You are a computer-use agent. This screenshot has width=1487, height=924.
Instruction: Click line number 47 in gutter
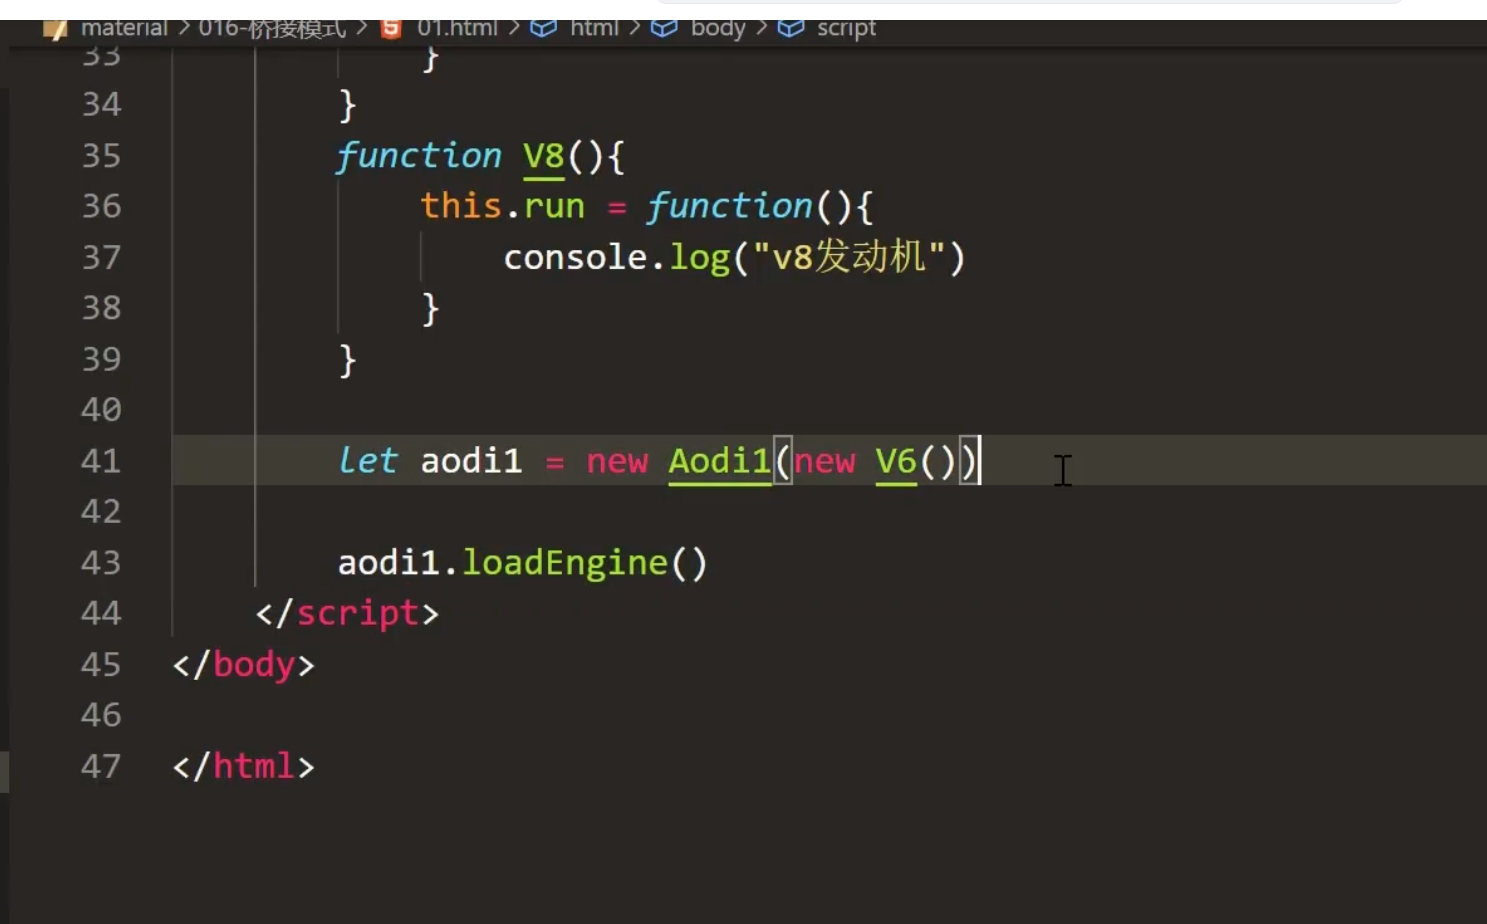[x=101, y=767]
